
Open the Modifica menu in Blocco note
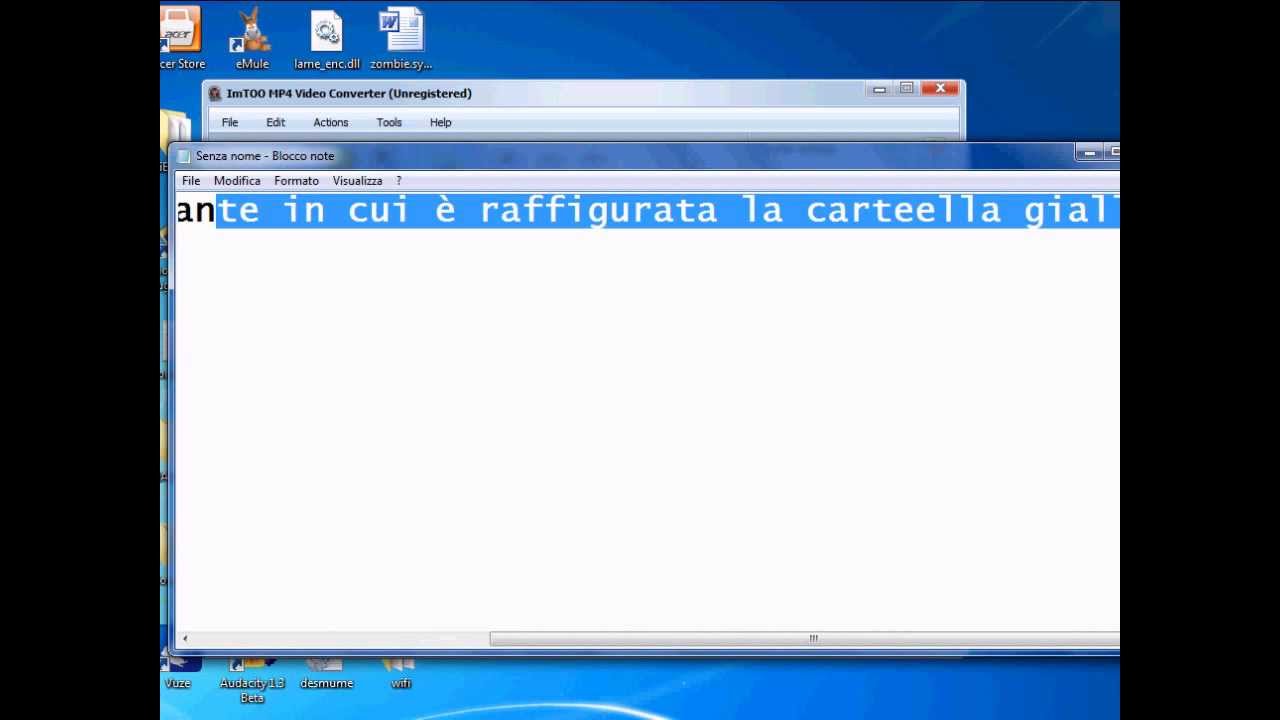pos(237,181)
